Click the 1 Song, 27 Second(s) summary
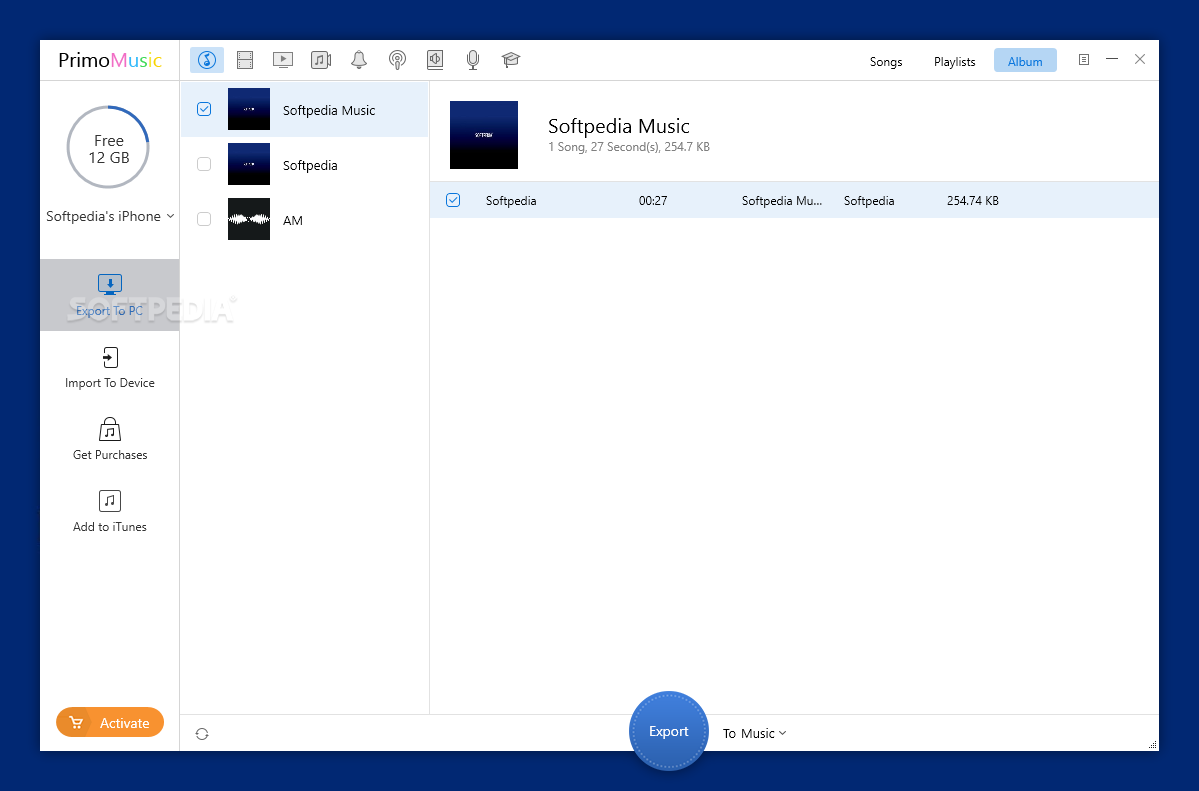This screenshot has width=1199, height=791. tap(629, 147)
